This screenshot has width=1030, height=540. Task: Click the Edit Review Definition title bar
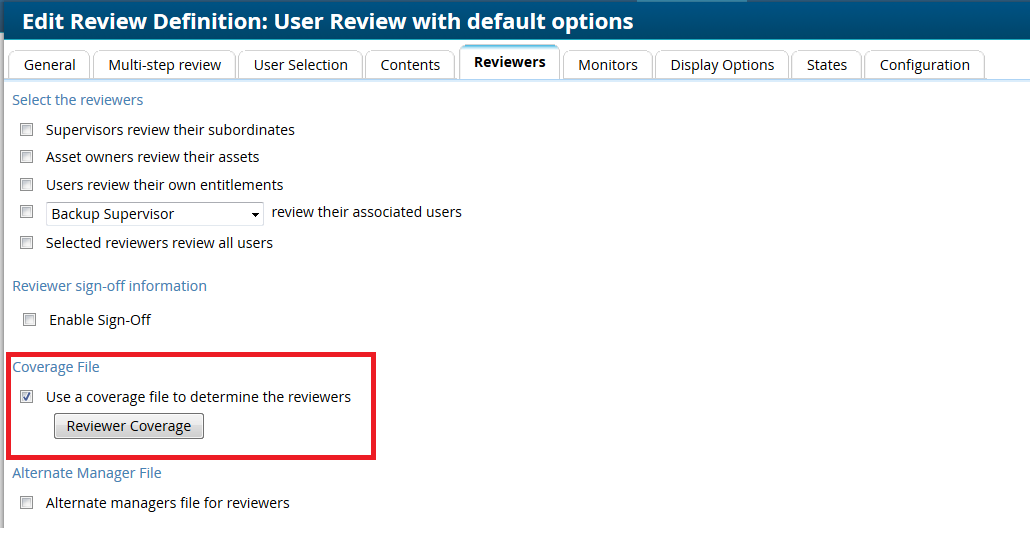click(328, 21)
